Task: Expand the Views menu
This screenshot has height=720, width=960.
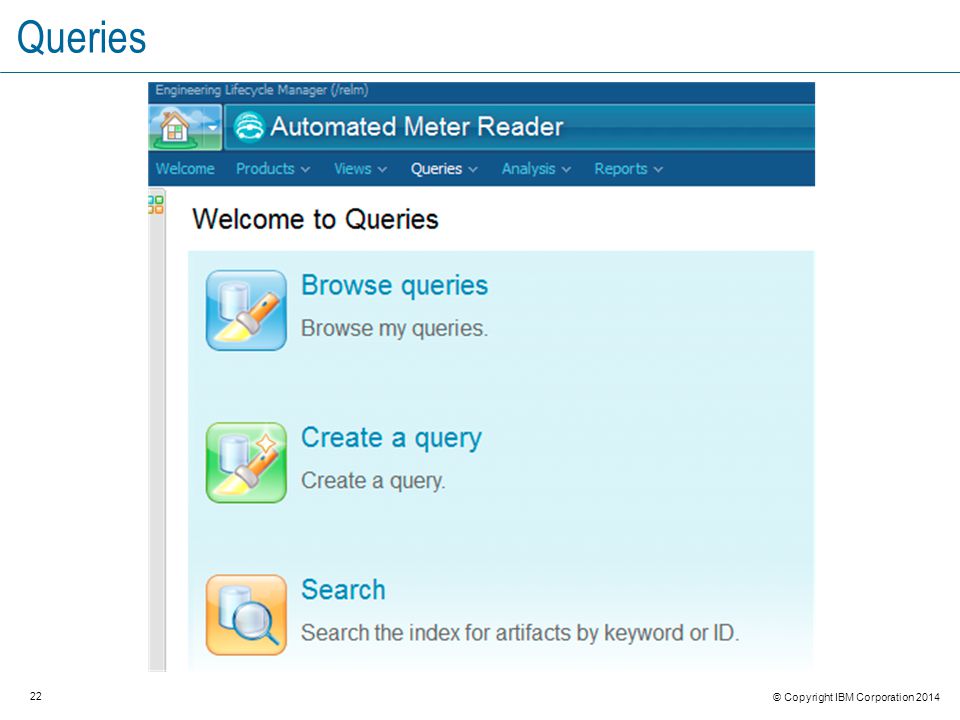Action: [x=361, y=168]
